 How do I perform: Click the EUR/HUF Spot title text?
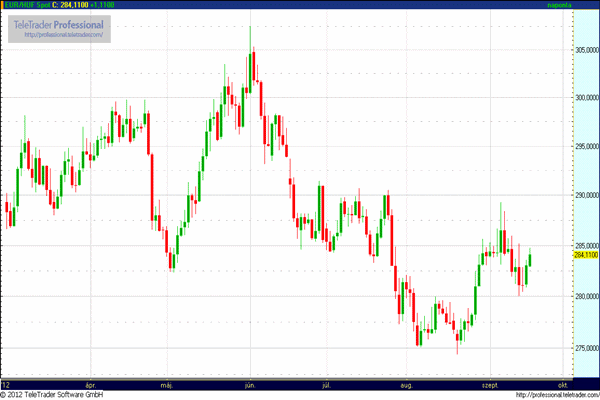pyautogui.click(x=27, y=5)
